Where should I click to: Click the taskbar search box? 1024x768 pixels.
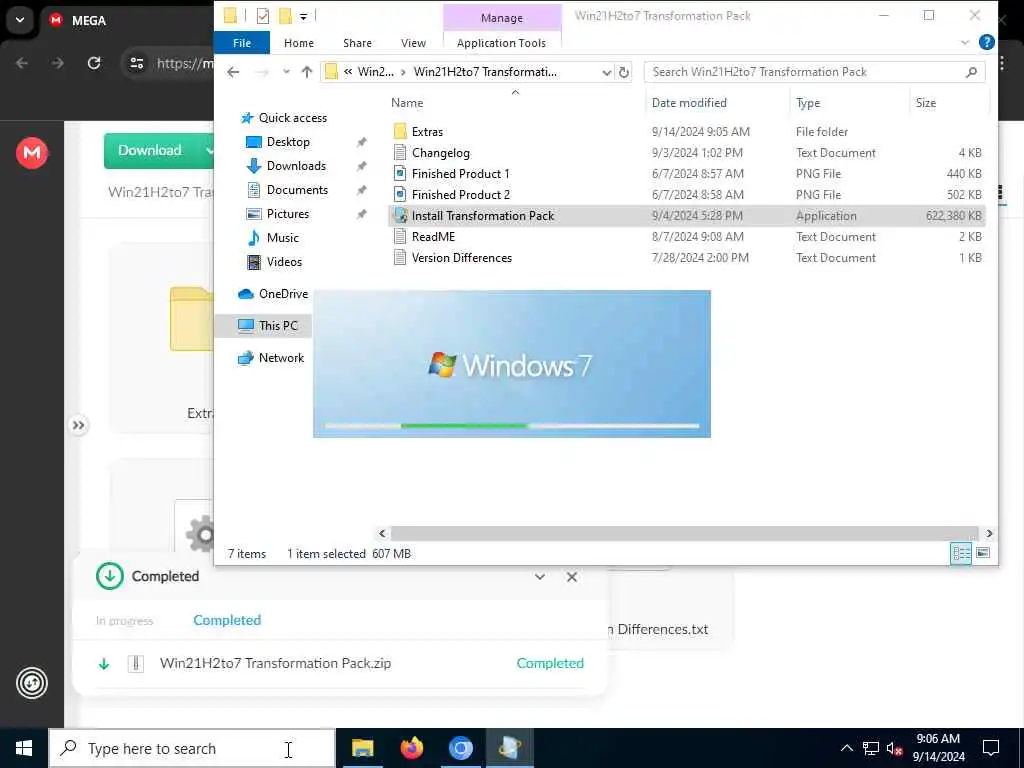(192, 748)
